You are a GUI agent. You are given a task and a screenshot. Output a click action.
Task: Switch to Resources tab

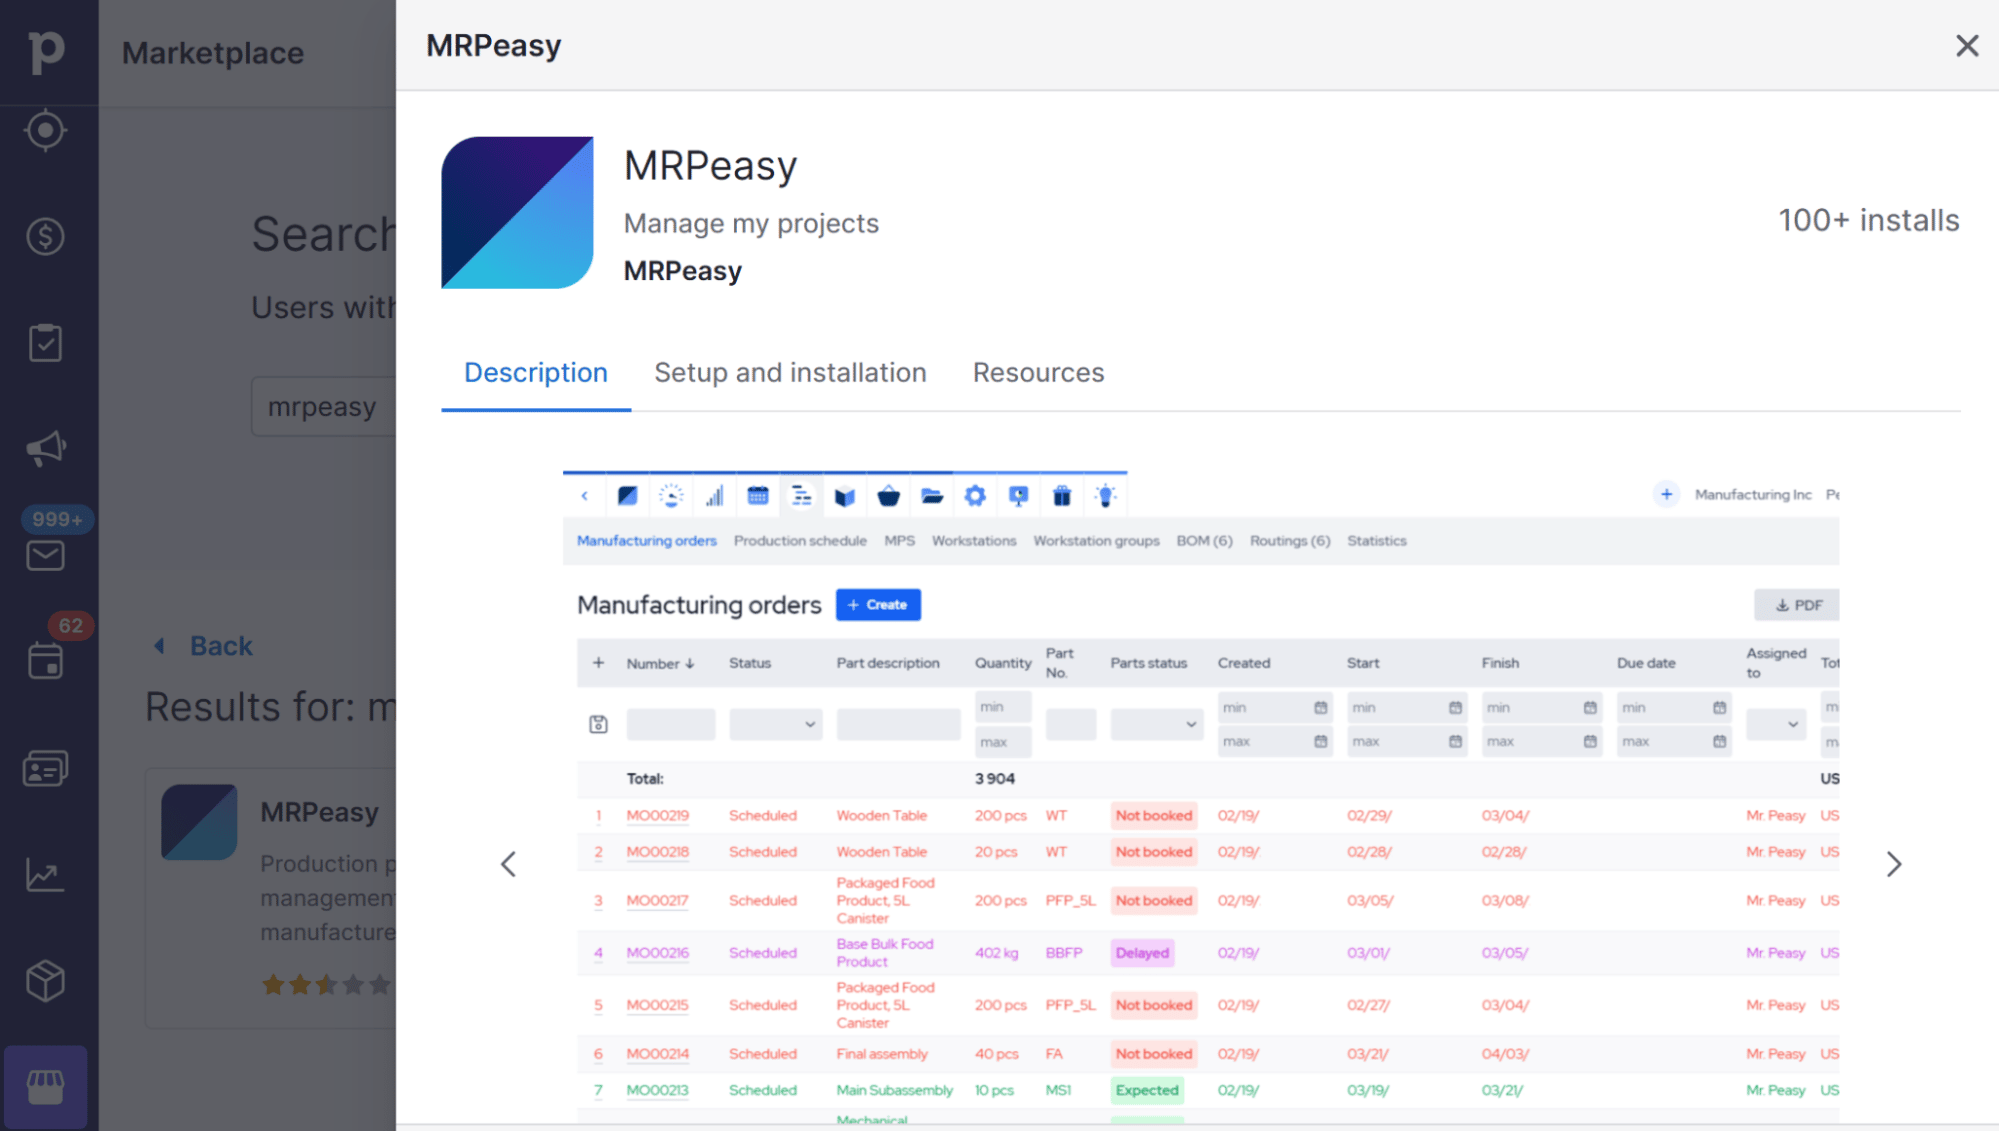(x=1038, y=373)
